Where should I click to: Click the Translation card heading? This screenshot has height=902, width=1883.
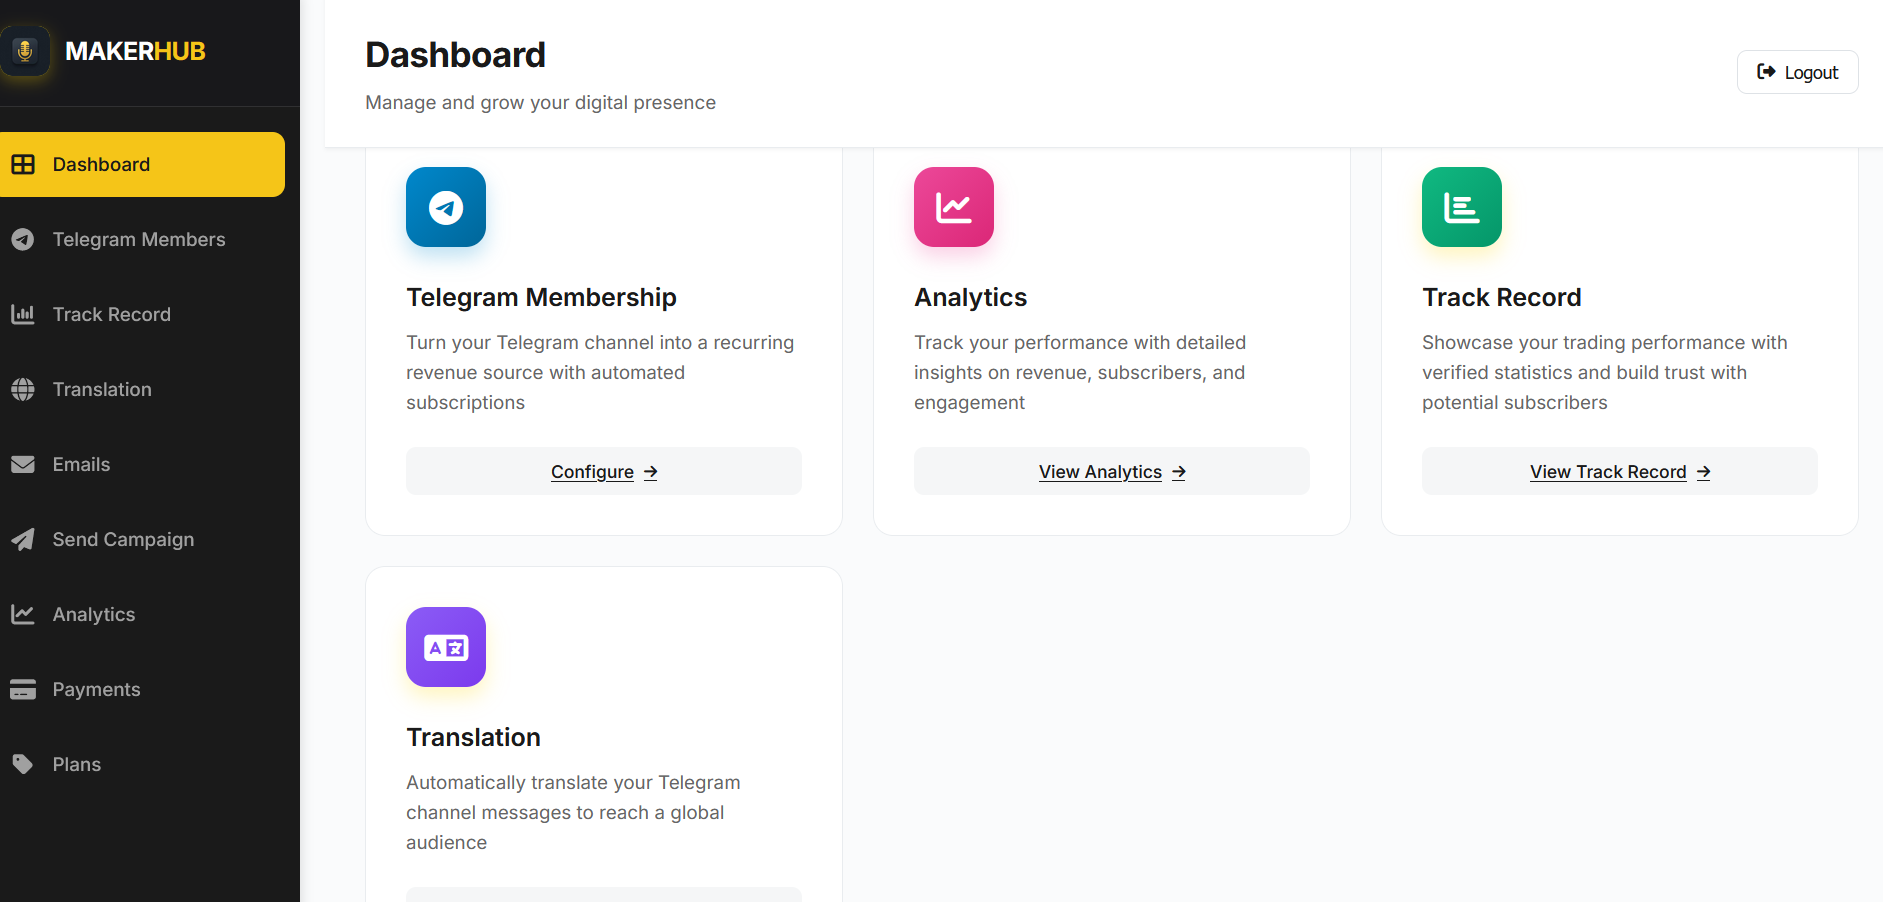(473, 738)
